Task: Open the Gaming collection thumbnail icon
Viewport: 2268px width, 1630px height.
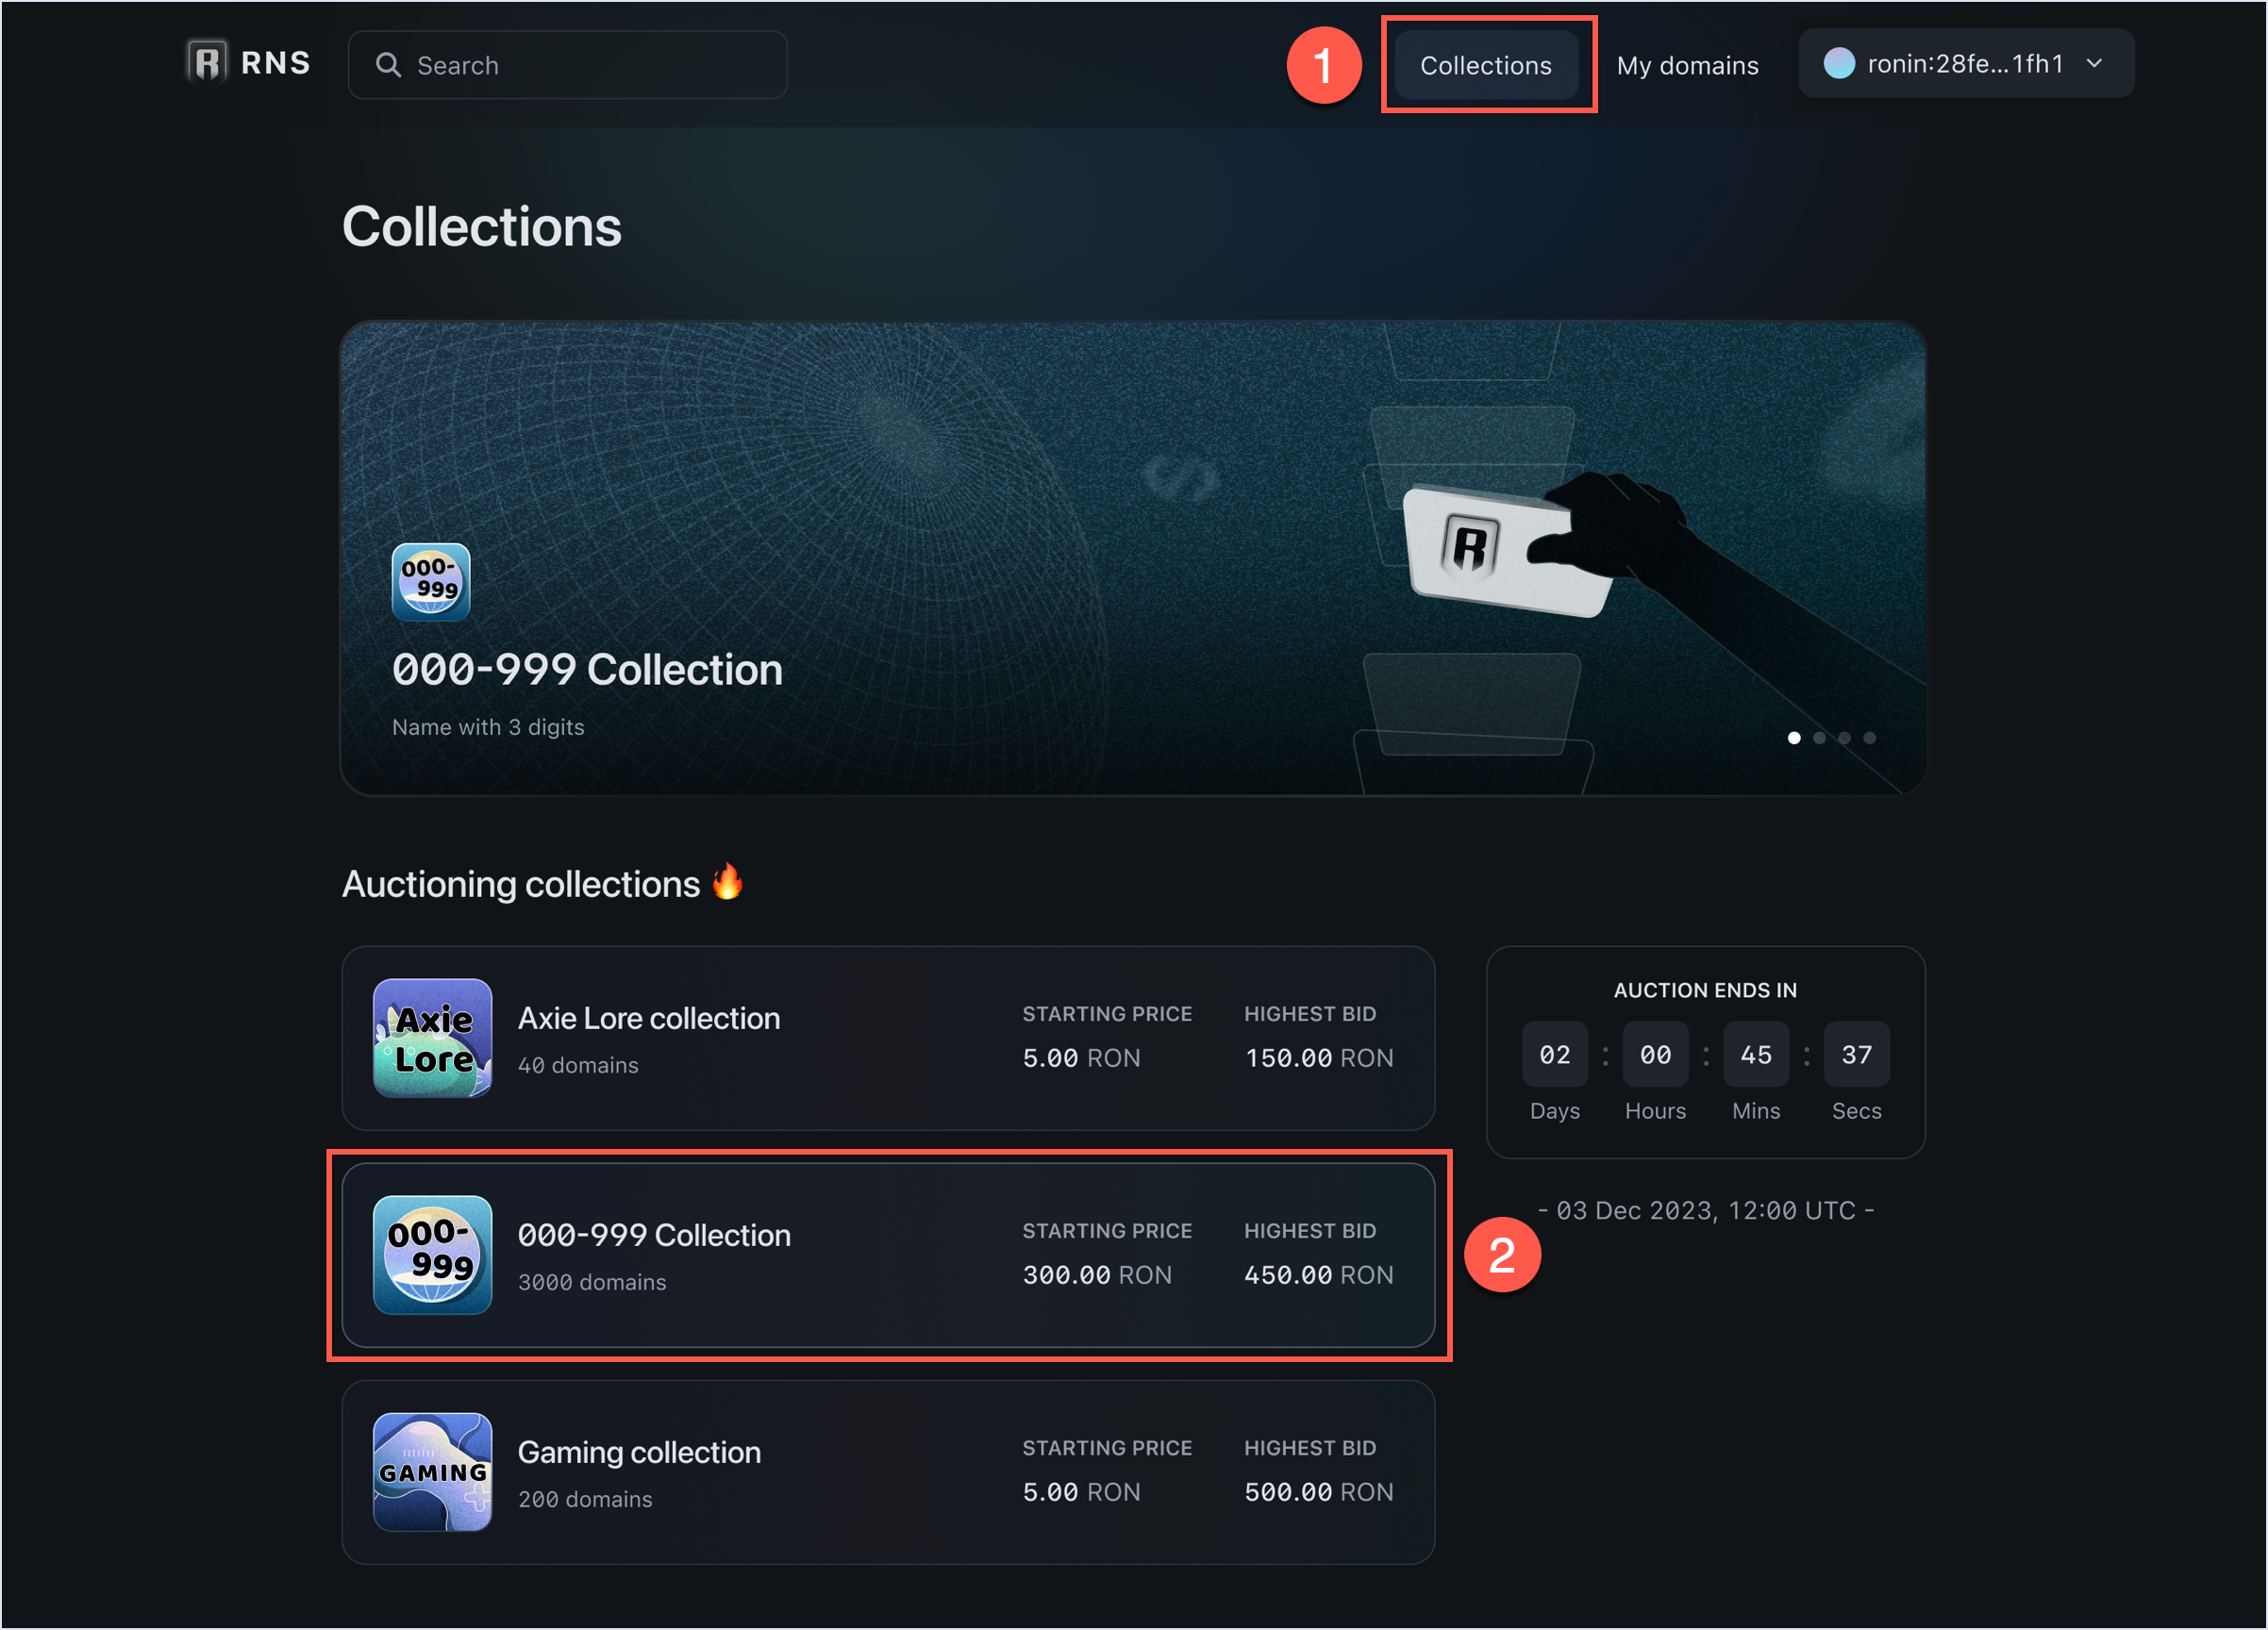Action: point(432,1473)
